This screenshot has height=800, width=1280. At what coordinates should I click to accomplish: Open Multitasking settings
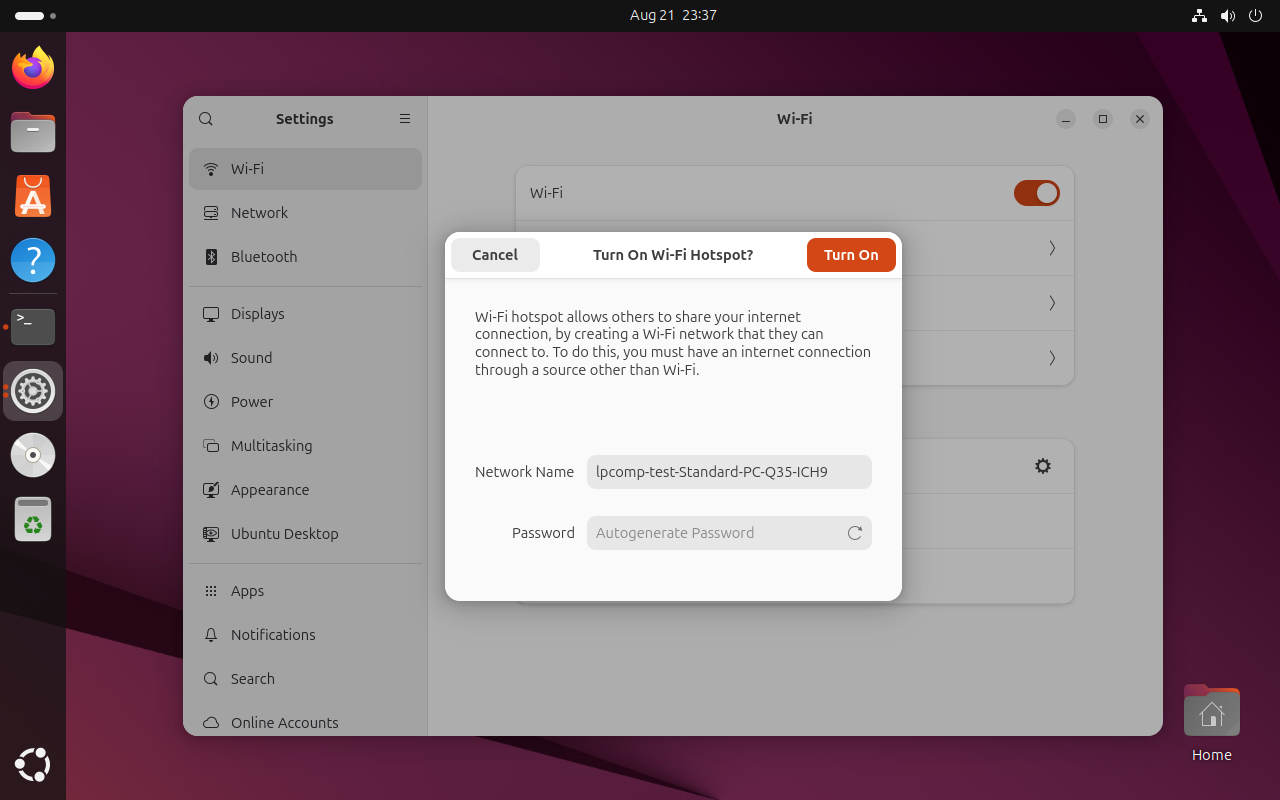(305, 446)
